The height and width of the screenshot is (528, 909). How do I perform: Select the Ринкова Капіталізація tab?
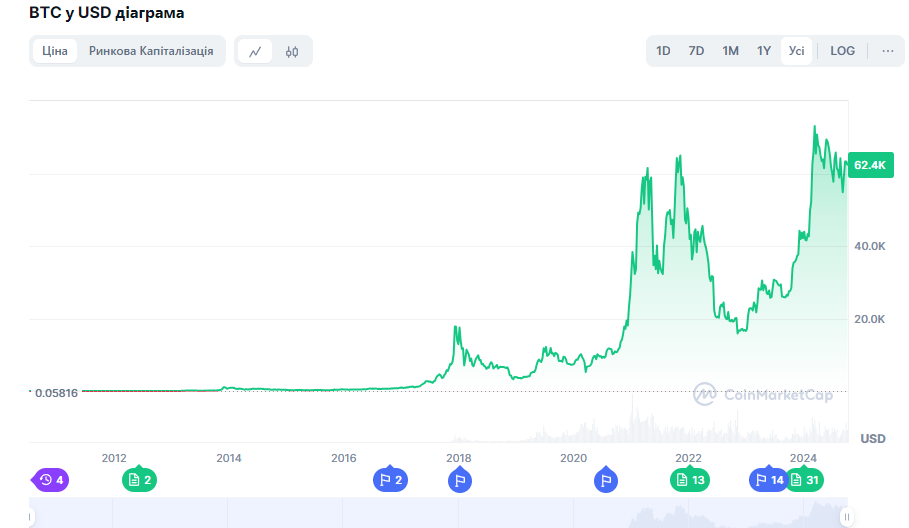(151, 51)
